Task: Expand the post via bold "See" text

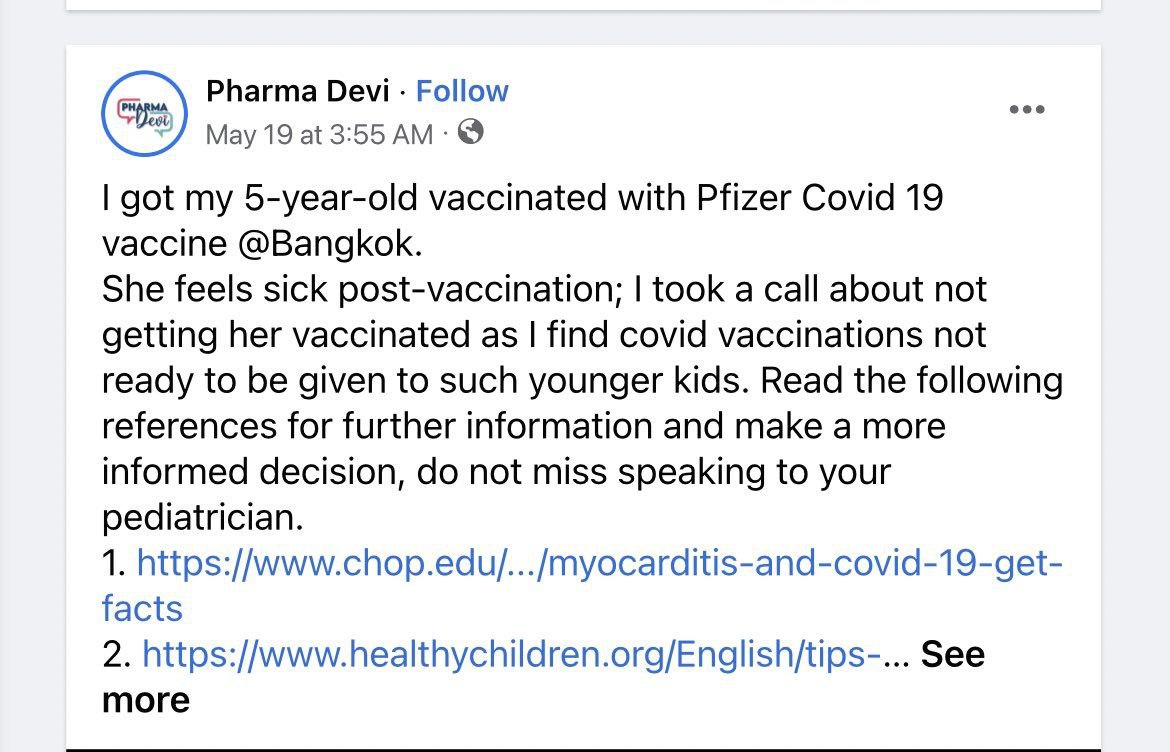Action: tap(952, 654)
